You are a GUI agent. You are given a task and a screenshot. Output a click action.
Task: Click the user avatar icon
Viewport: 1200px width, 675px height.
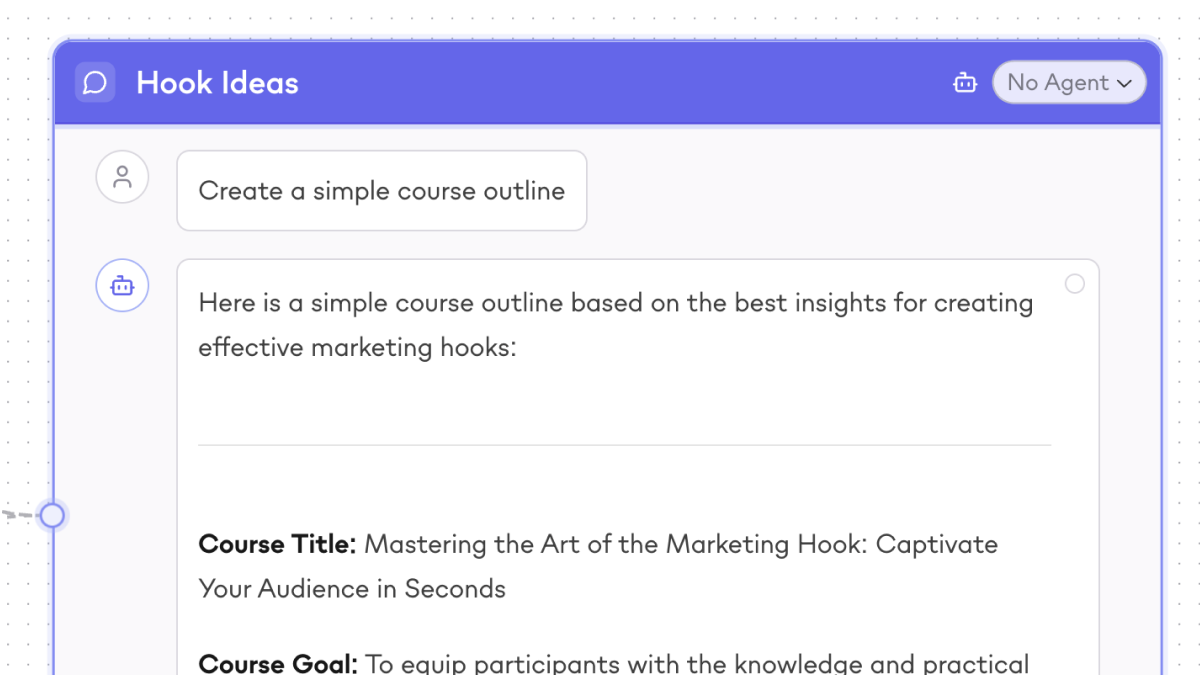click(122, 178)
